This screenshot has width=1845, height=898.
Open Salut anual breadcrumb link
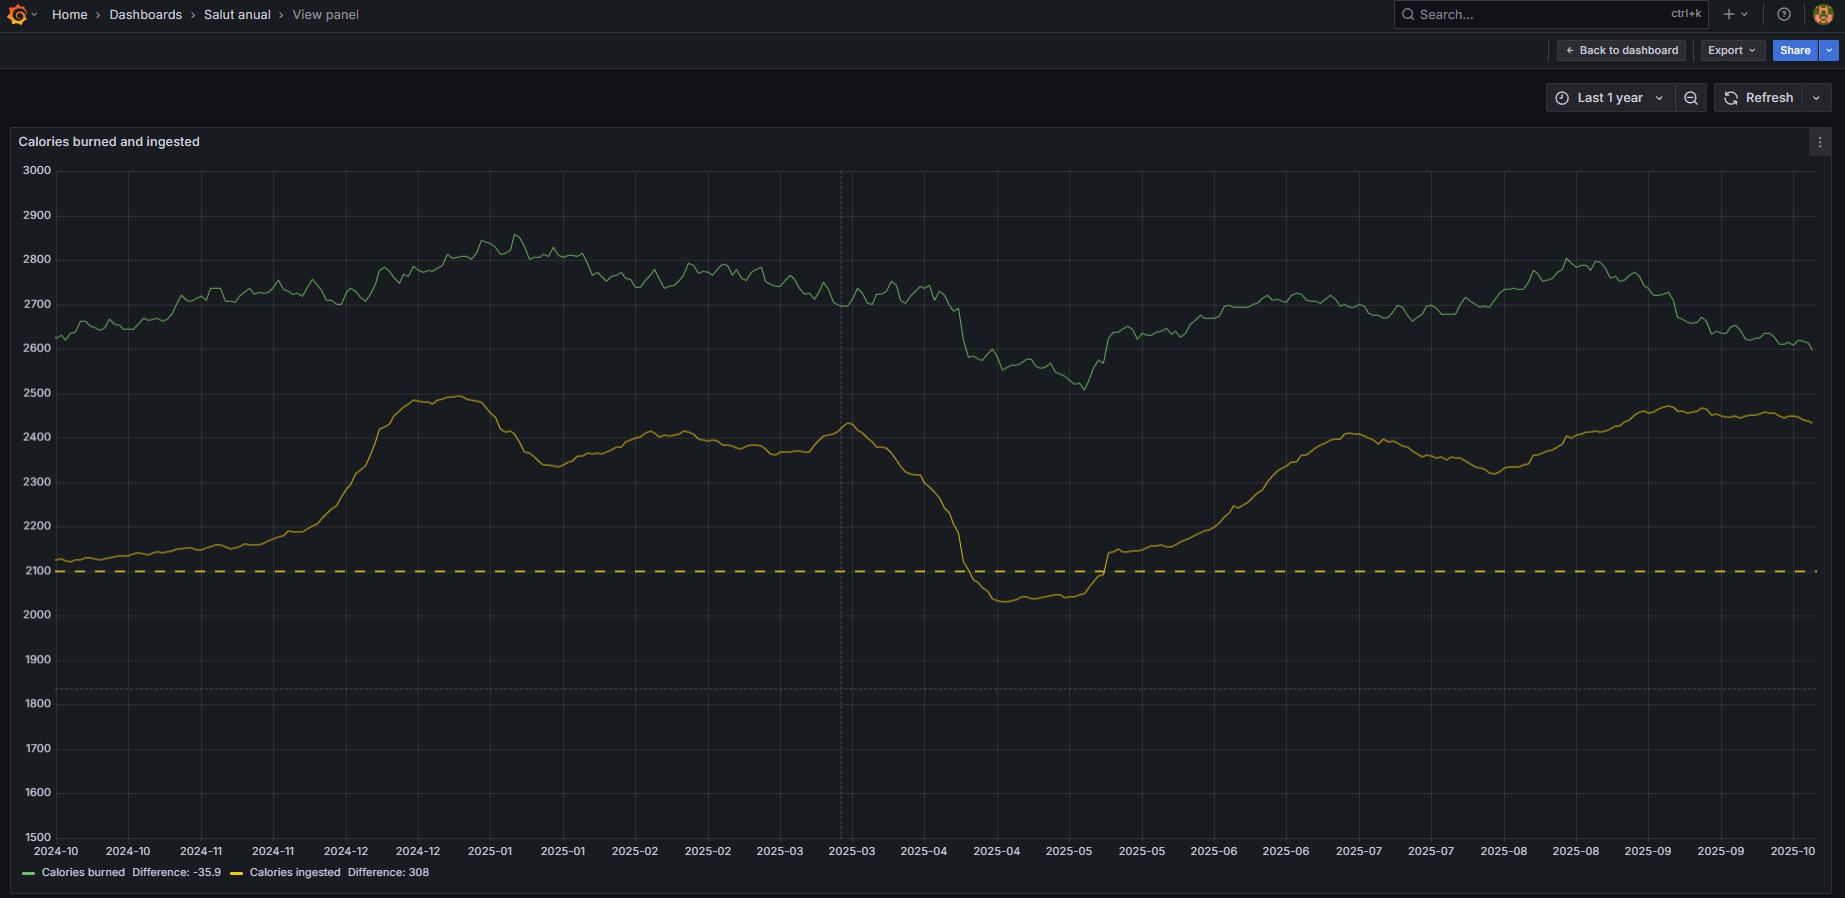pyautogui.click(x=237, y=15)
